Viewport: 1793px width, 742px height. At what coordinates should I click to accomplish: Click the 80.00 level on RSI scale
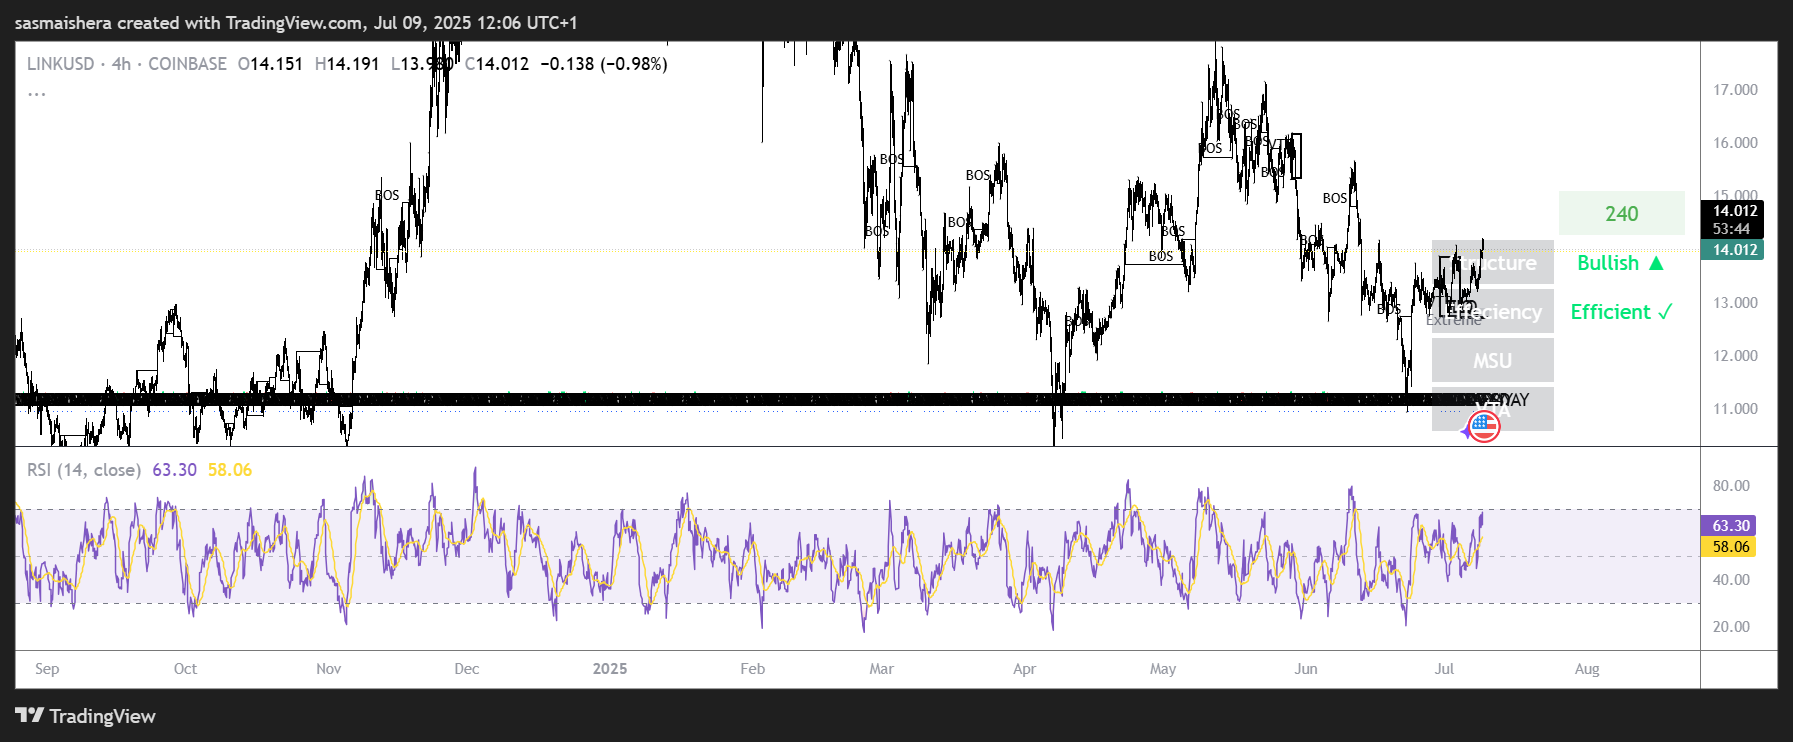pyautogui.click(x=1731, y=486)
